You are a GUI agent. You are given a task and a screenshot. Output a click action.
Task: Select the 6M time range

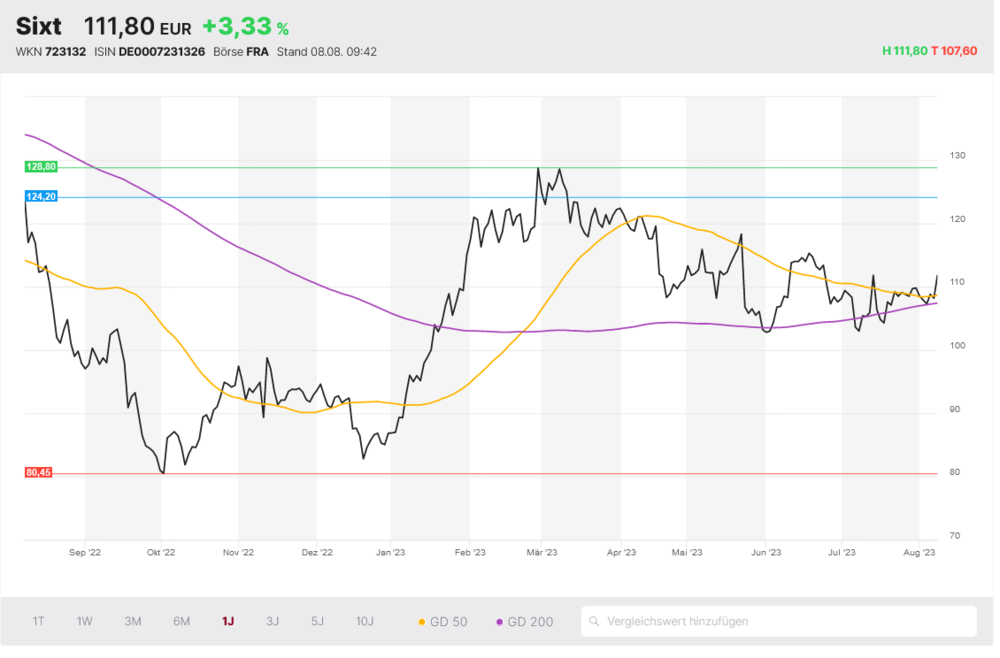click(181, 621)
